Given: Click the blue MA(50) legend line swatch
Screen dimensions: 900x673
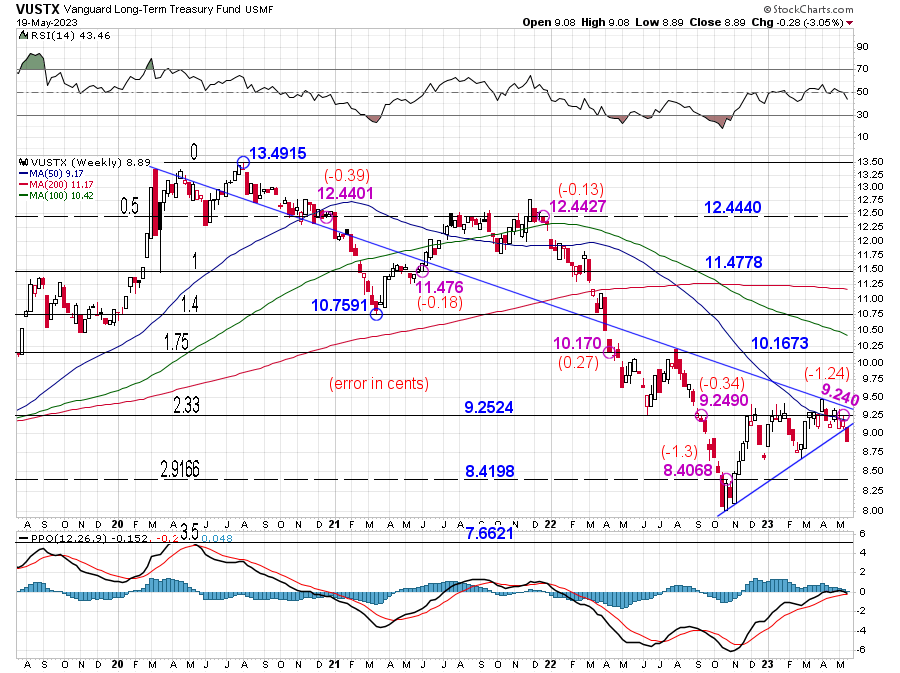Looking at the screenshot, I should point(24,173).
